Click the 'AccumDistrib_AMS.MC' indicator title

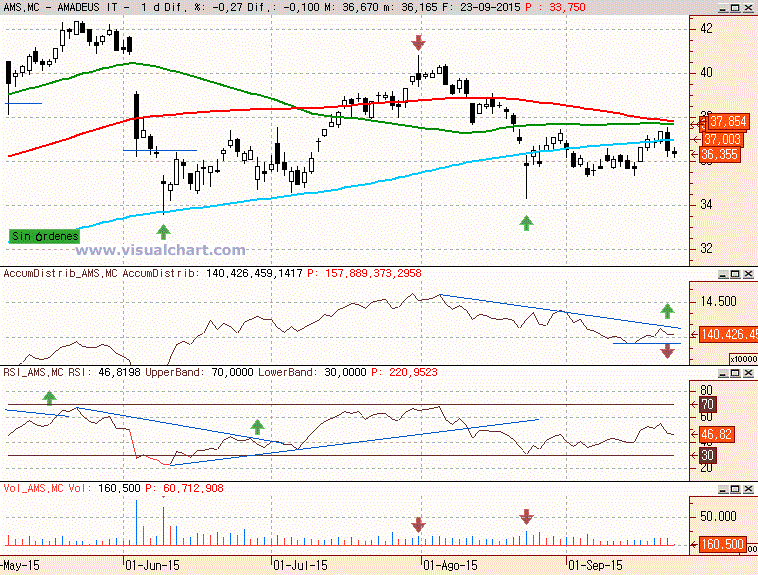tap(60, 273)
